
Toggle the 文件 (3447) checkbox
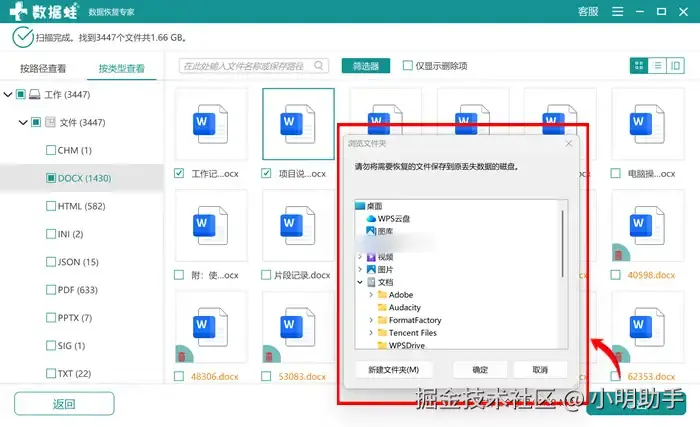(x=36, y=122)
